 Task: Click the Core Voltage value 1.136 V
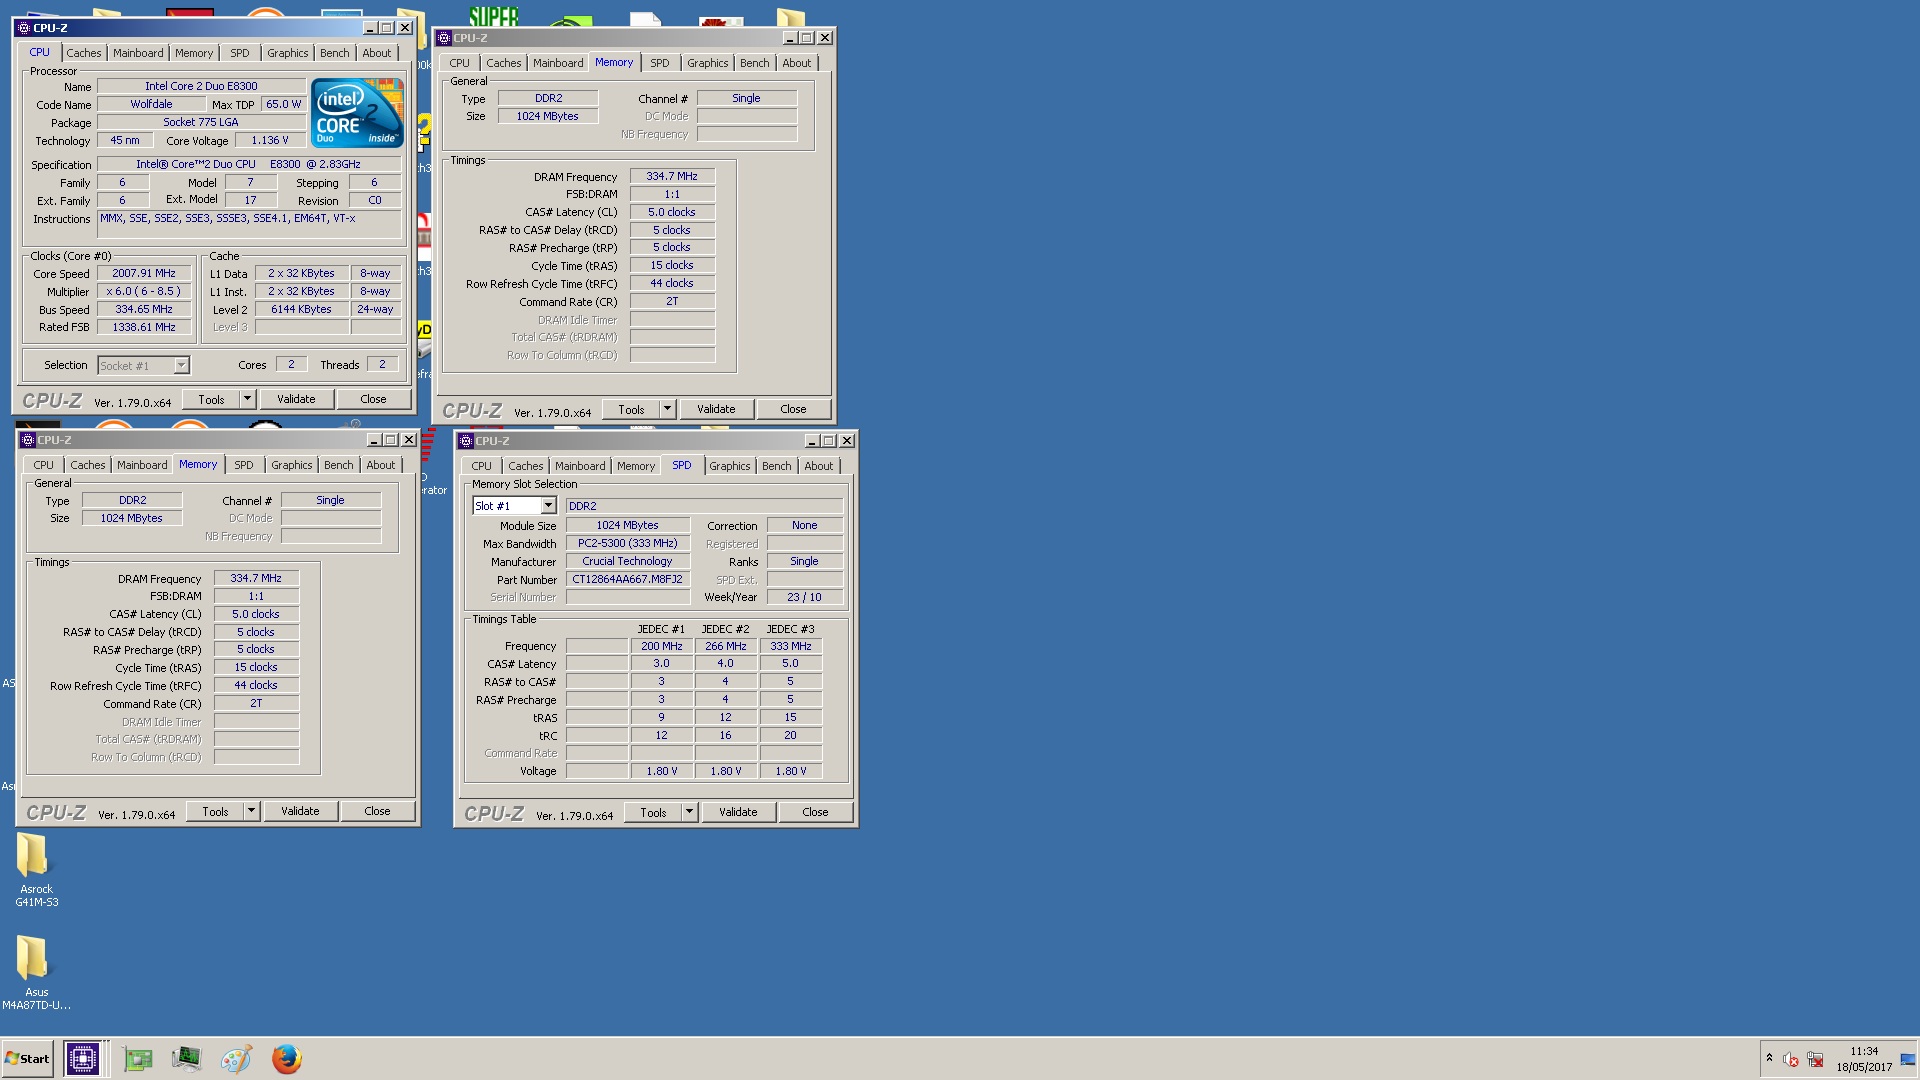[x=270, y=140]
